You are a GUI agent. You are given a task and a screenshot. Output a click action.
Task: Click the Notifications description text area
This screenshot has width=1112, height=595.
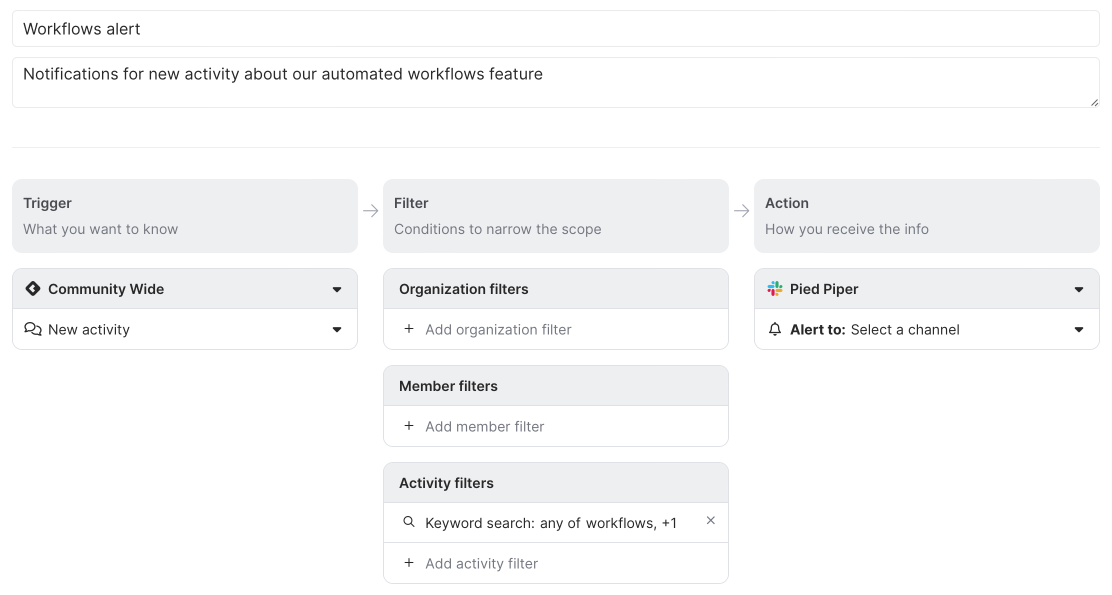pyautogui.click(x=555, y=82)
